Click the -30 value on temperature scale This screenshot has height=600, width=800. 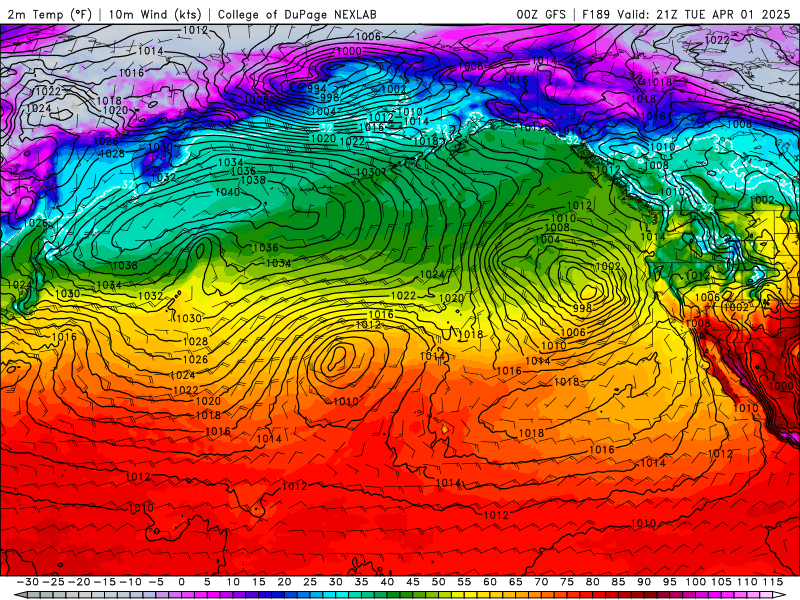click(x=28, y=582)
